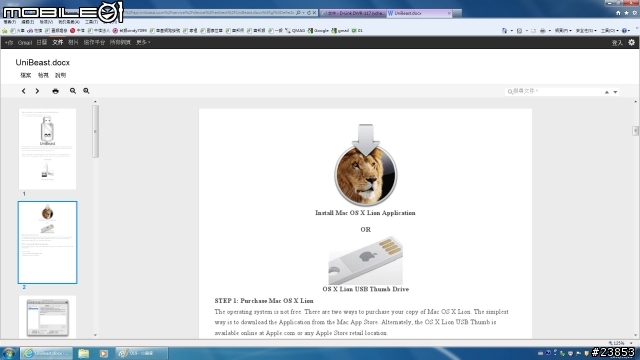640x360 pixels.
Task: Zoom out with the minus magnifier
Action: 73,91
